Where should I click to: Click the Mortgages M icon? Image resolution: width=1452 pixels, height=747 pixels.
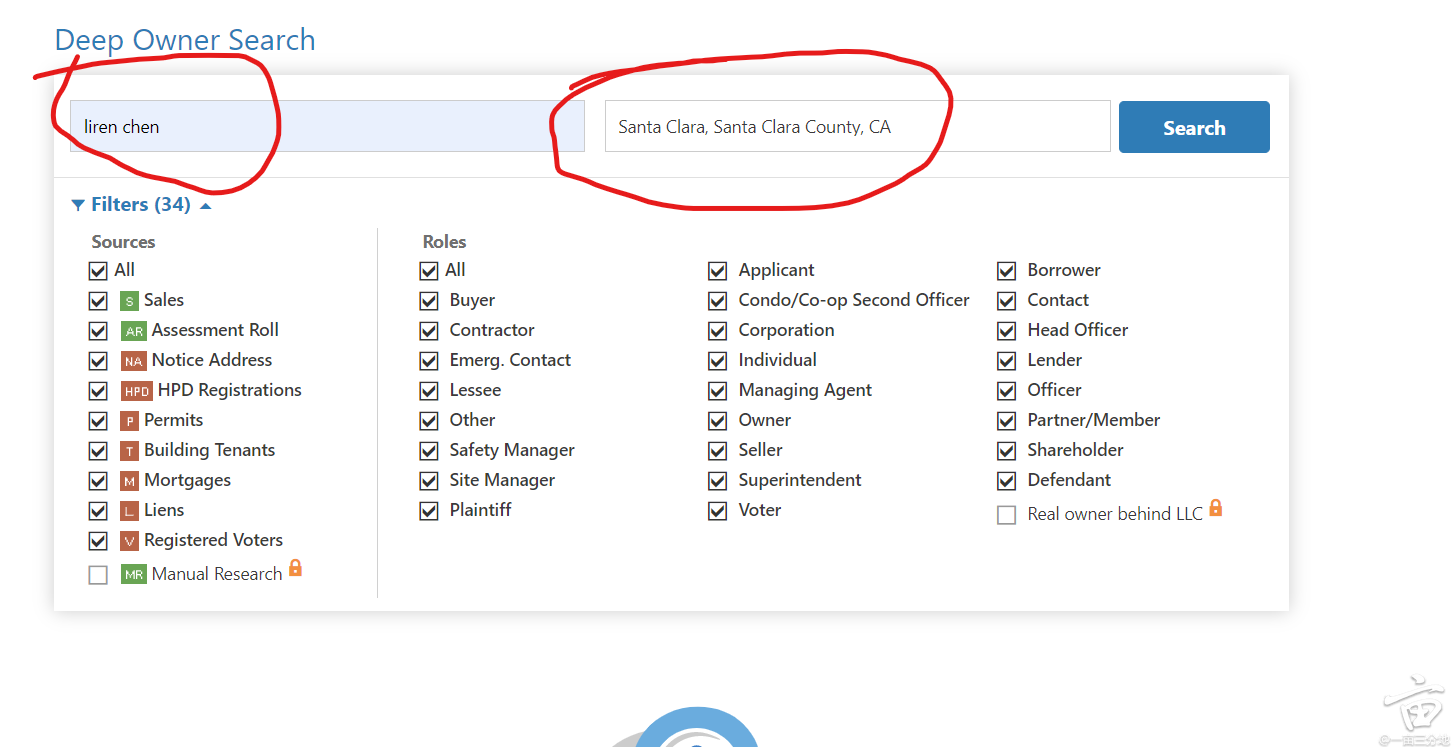pos(129,481)
